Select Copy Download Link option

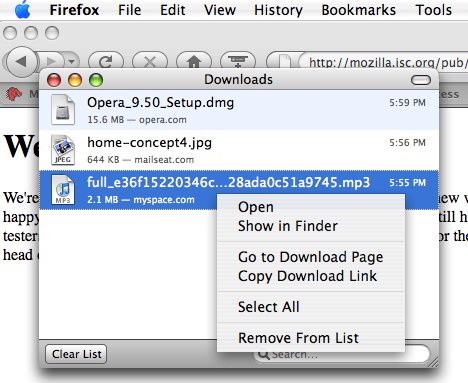(307, 276)
